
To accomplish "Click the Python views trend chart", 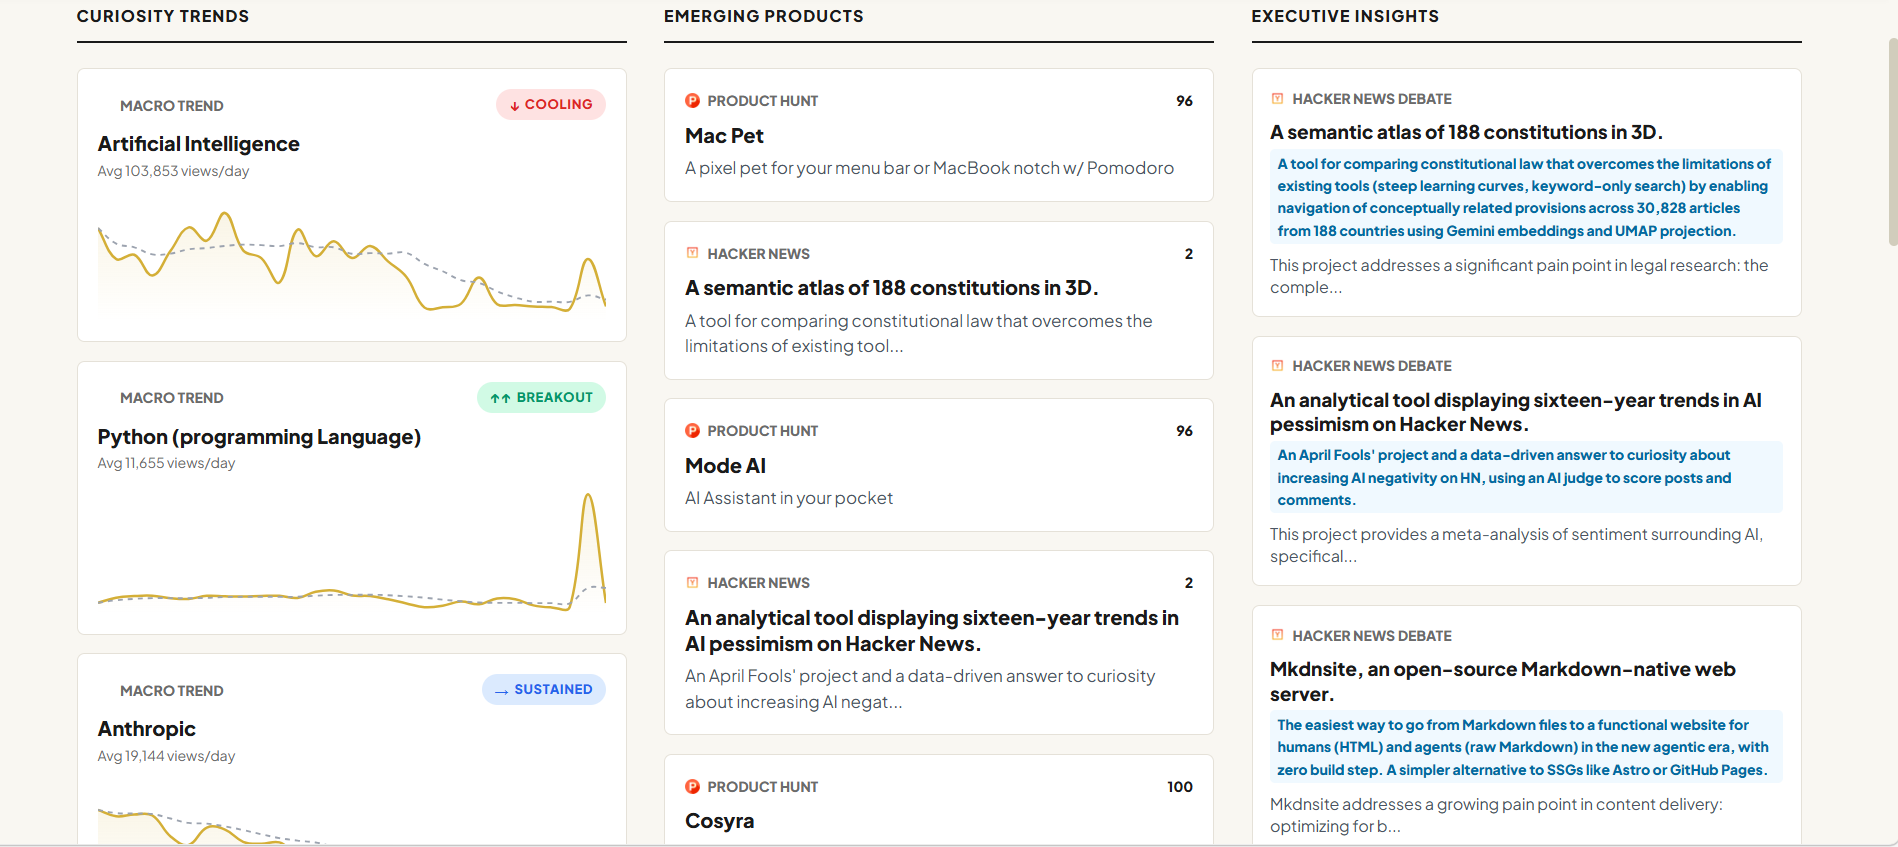I will click(x=352, y=551).
